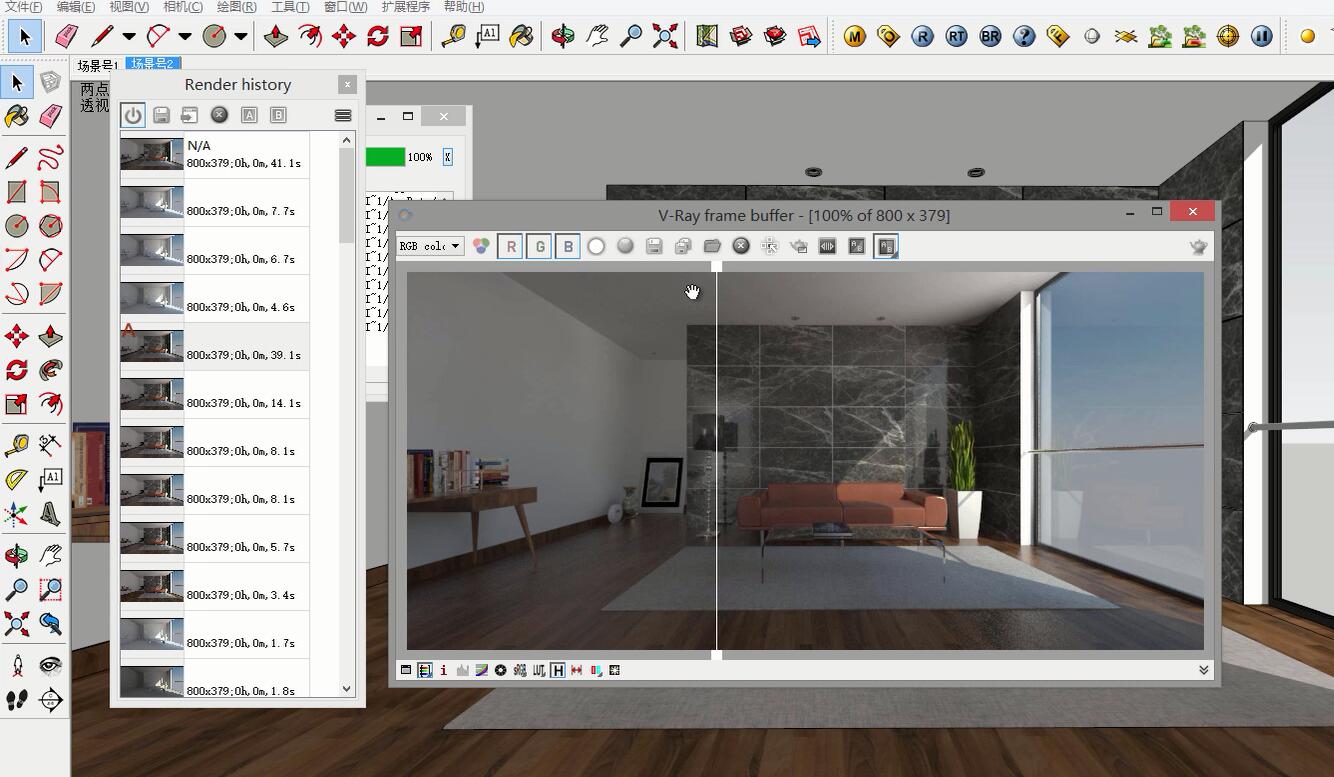Screen dimensions: 1334x777
Task: Open the 相机(C) menu
Action: (x=183, y=7)
